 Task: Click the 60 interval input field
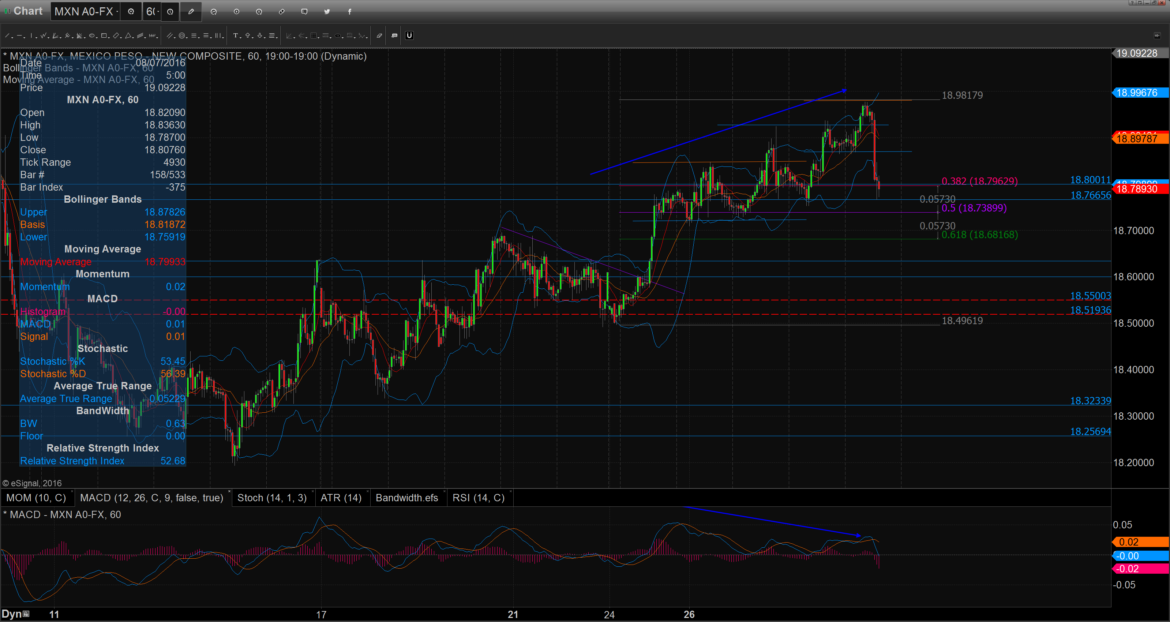151,11
